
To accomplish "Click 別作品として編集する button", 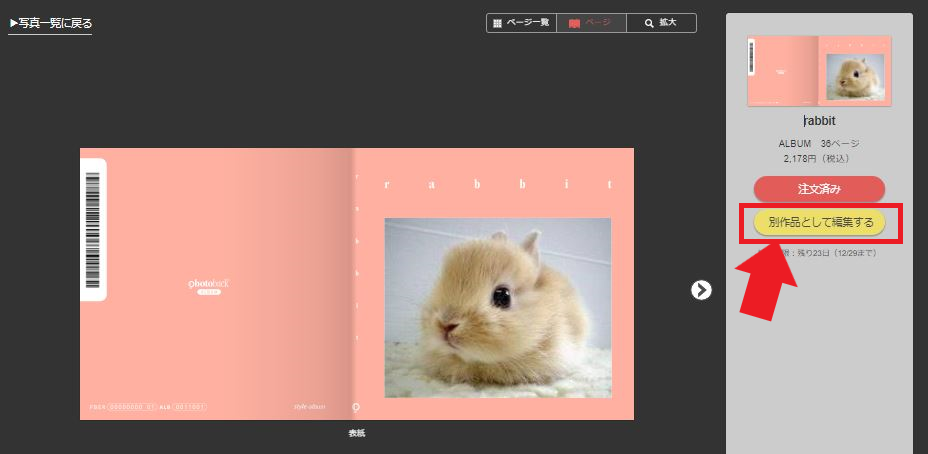I will point(819,223).
